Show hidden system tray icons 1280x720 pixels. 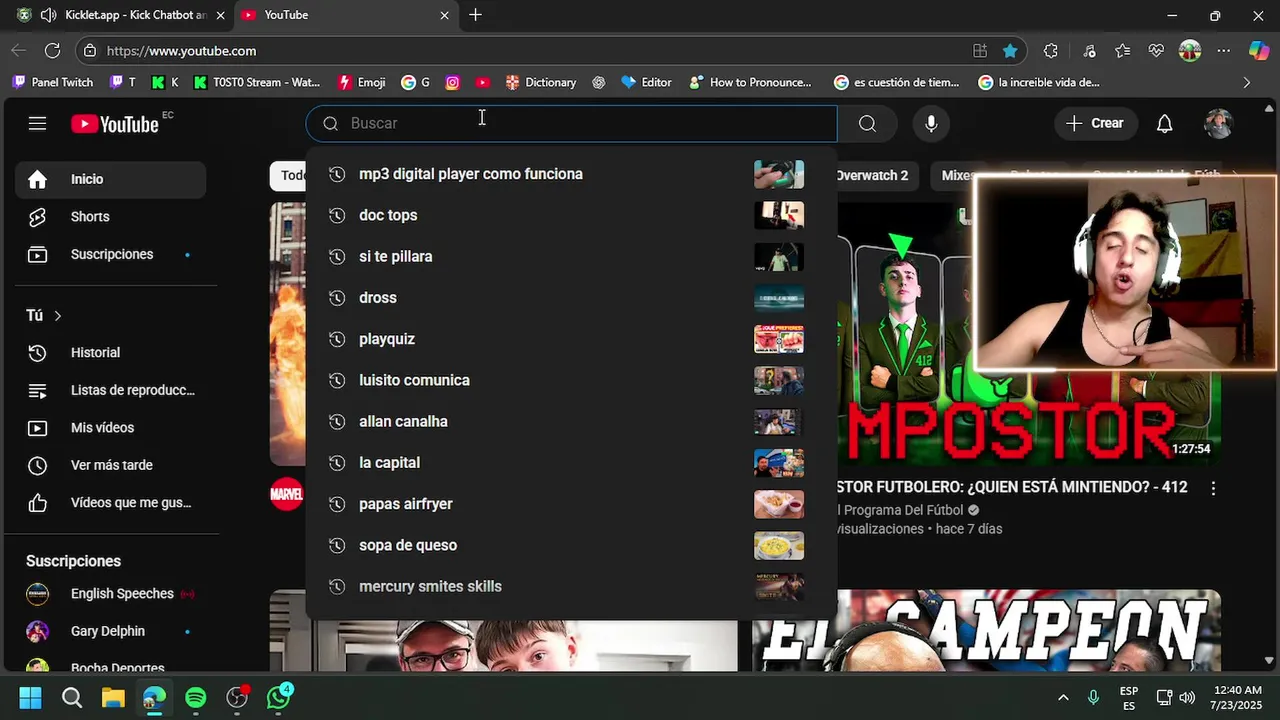pos(1063,697)
